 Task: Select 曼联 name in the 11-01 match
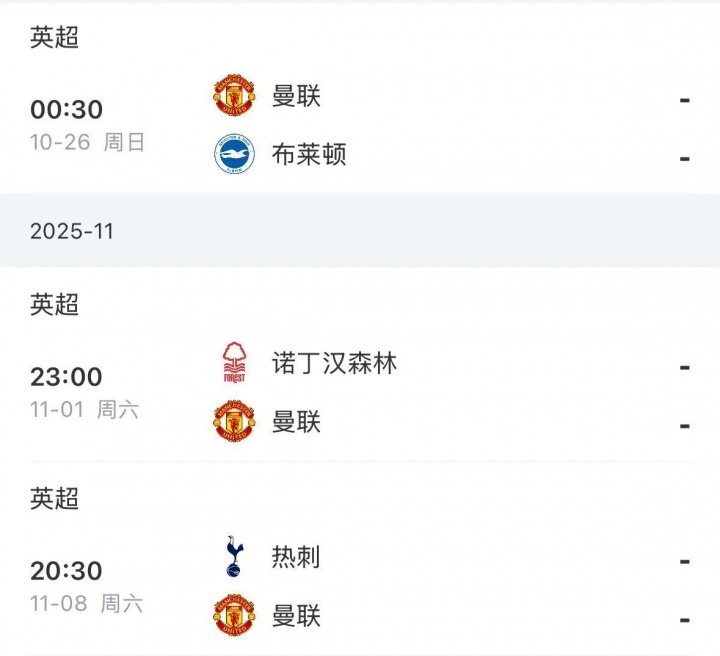click(x=296, y=421)
